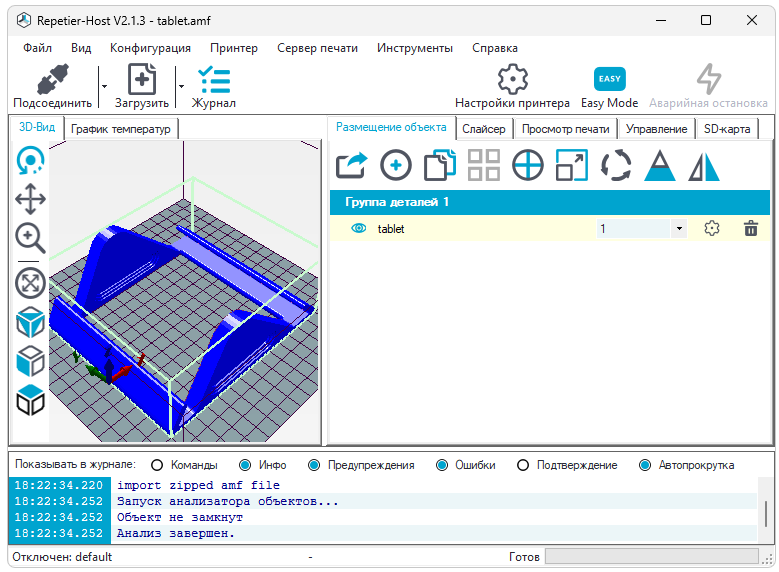Open the Размещение объекта tab
Screen dimensions: 779x572
391,127
